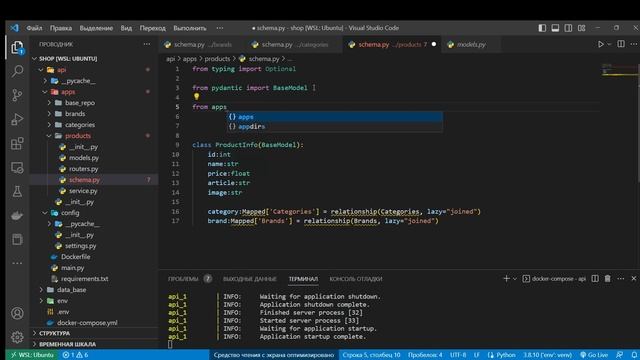Viewport: 640px width, 360px height.
Task: Open terminal panel more actions ellipsis
Action: coord(621,278)
